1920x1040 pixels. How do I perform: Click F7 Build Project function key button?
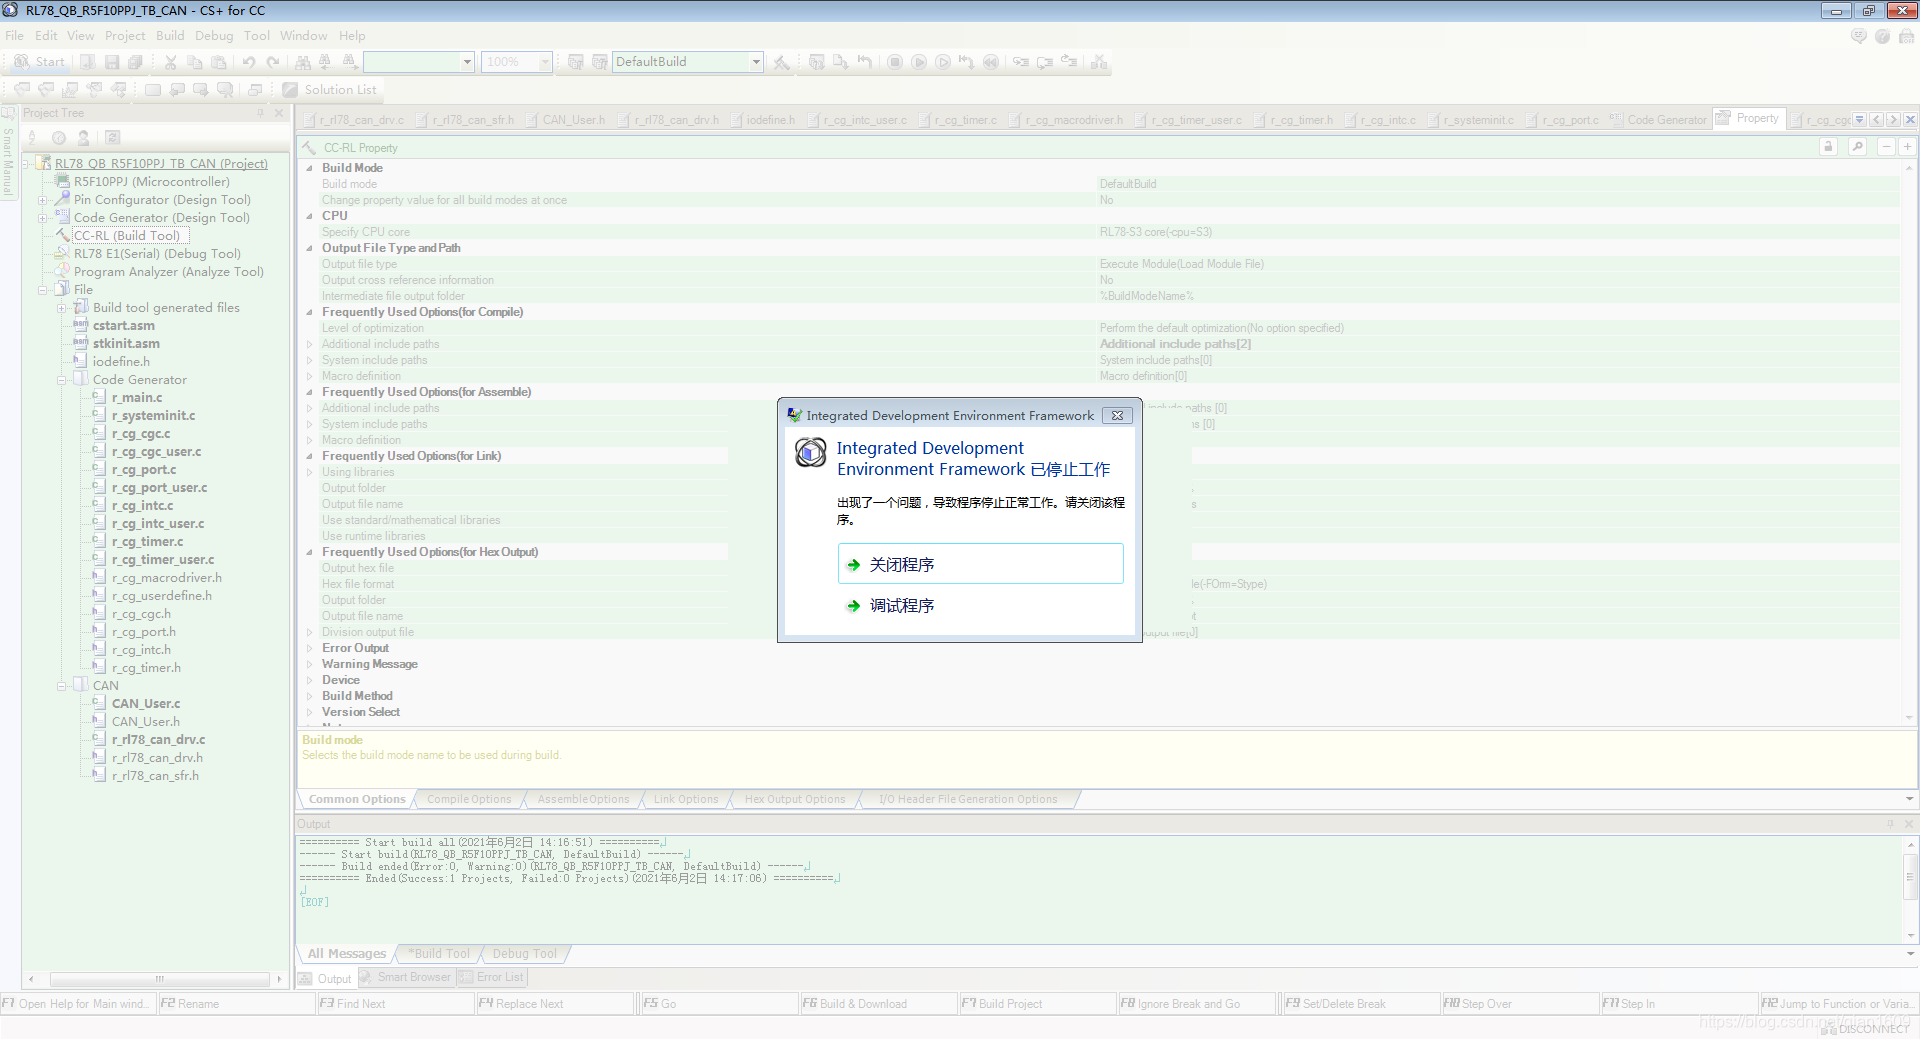pyautogui.click(x=1037, y=1004)
